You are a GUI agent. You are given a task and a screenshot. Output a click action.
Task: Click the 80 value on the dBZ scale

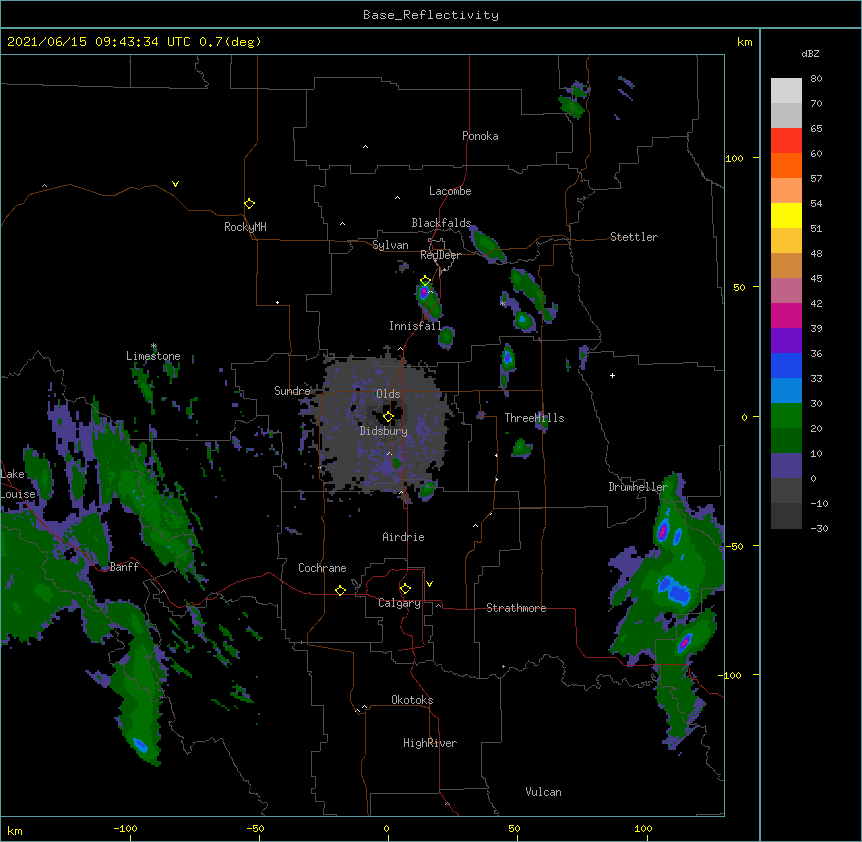[x=816, y=79]
